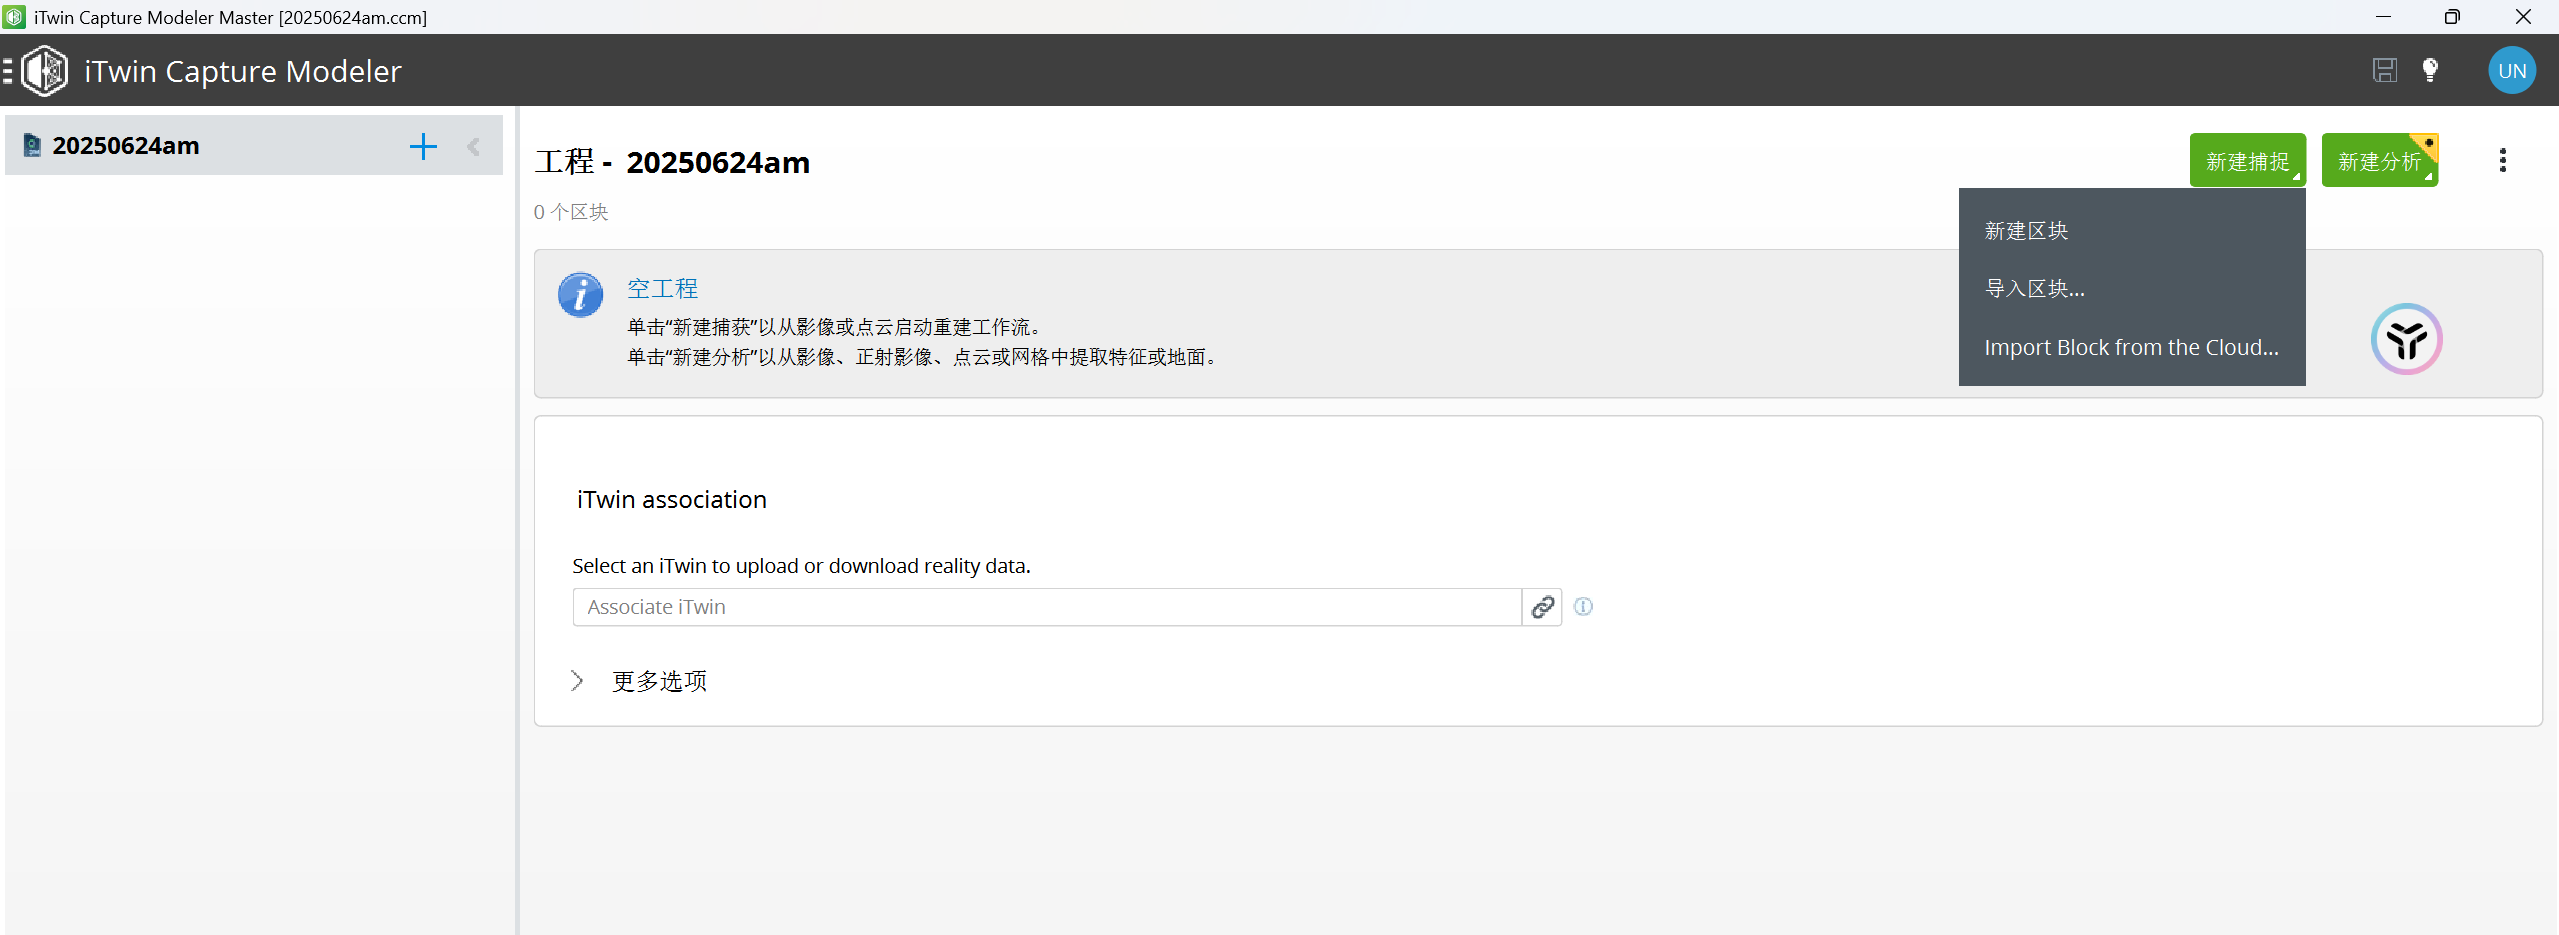Choose Import Block from the Cloud...

(x=2131, y=347)
